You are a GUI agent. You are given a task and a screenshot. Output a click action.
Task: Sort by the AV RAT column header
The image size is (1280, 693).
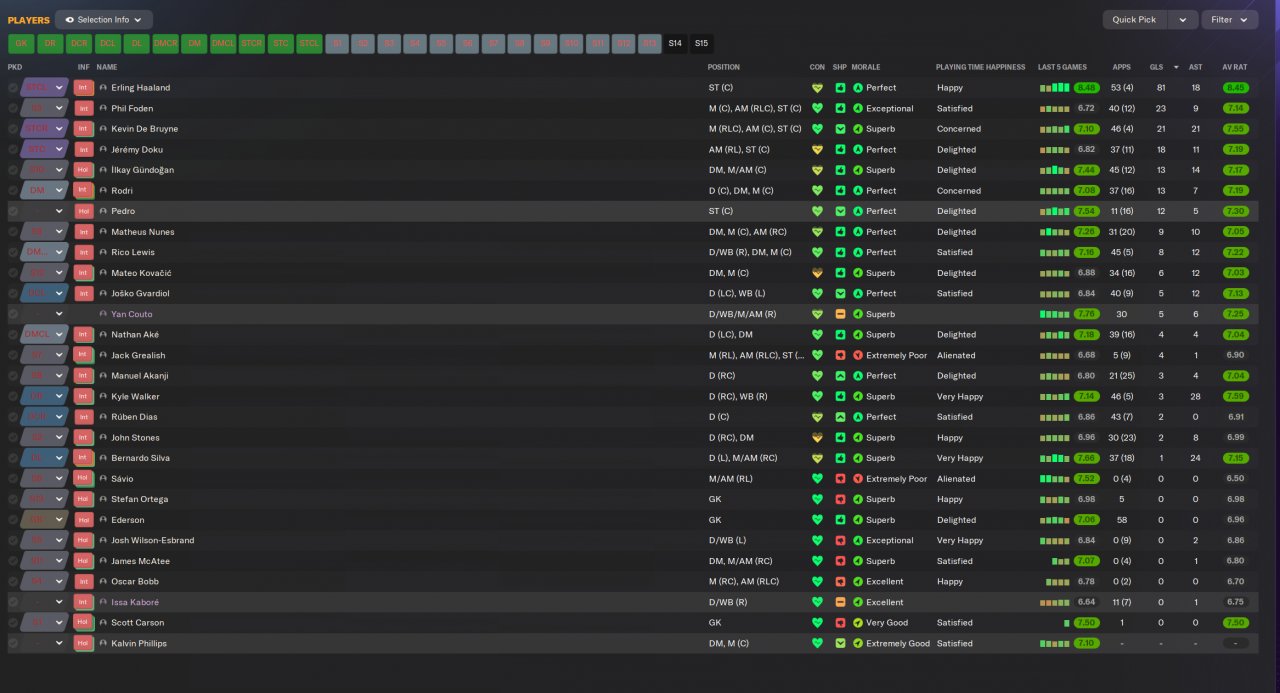click(x=1234, y=67)
